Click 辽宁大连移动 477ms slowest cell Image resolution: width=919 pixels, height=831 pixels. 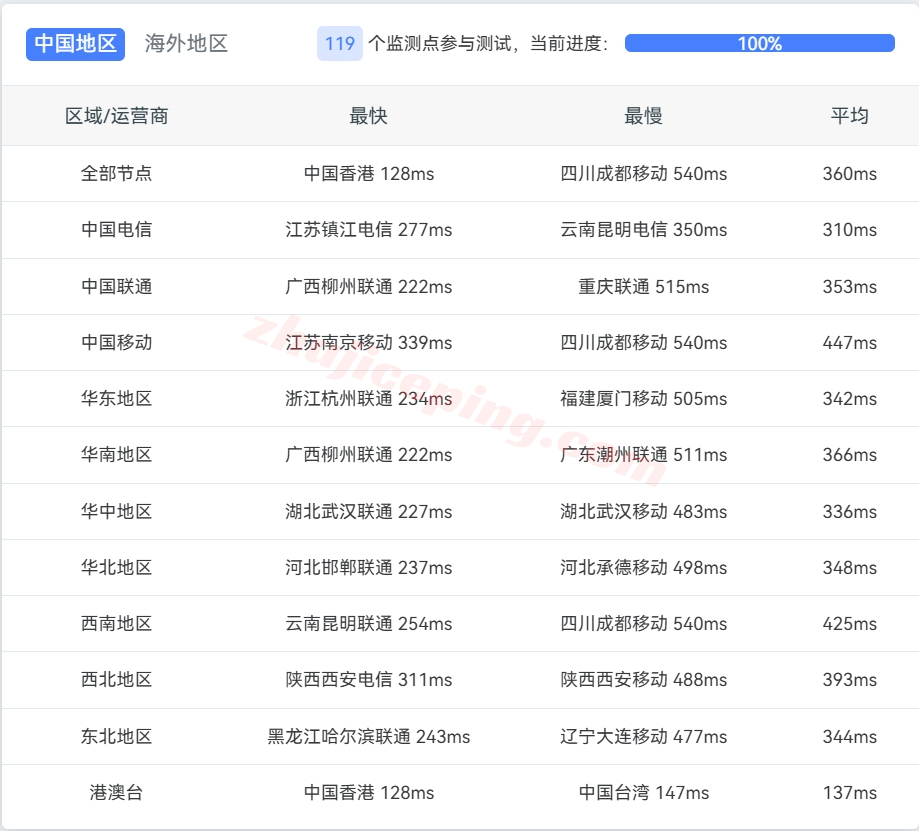[x=644, y=737]
